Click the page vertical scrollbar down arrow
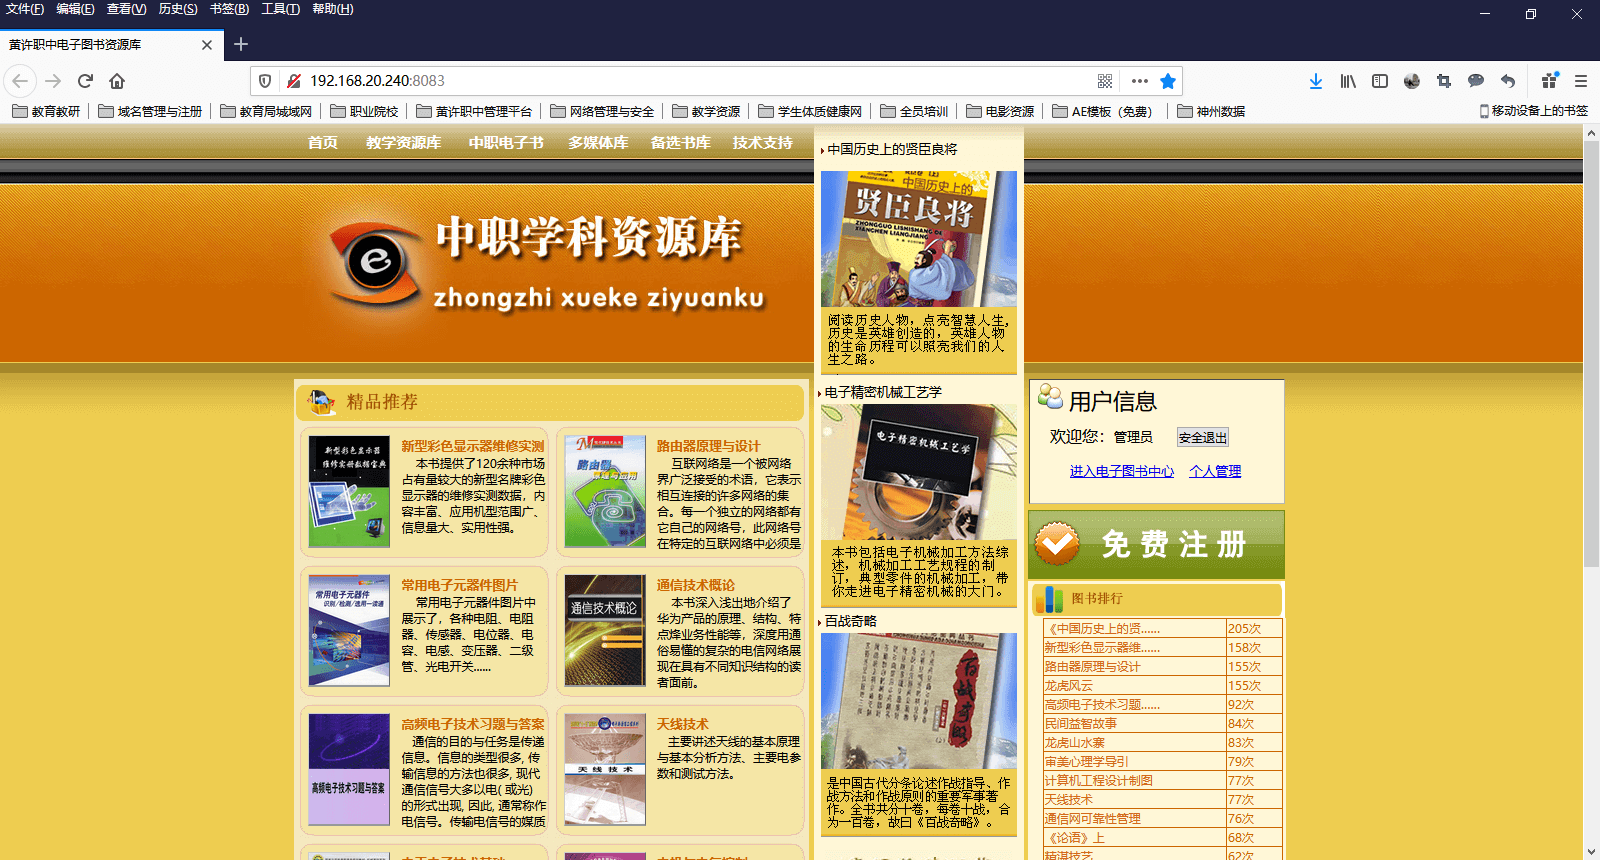Screen dimensions: 1600x860 (1591, 851)
